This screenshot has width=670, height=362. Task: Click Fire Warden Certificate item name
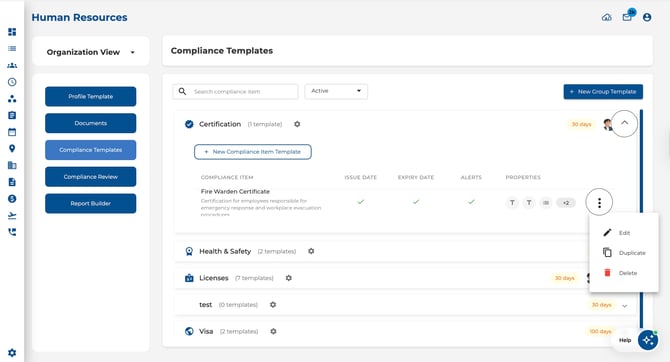[x=235, y=191]
